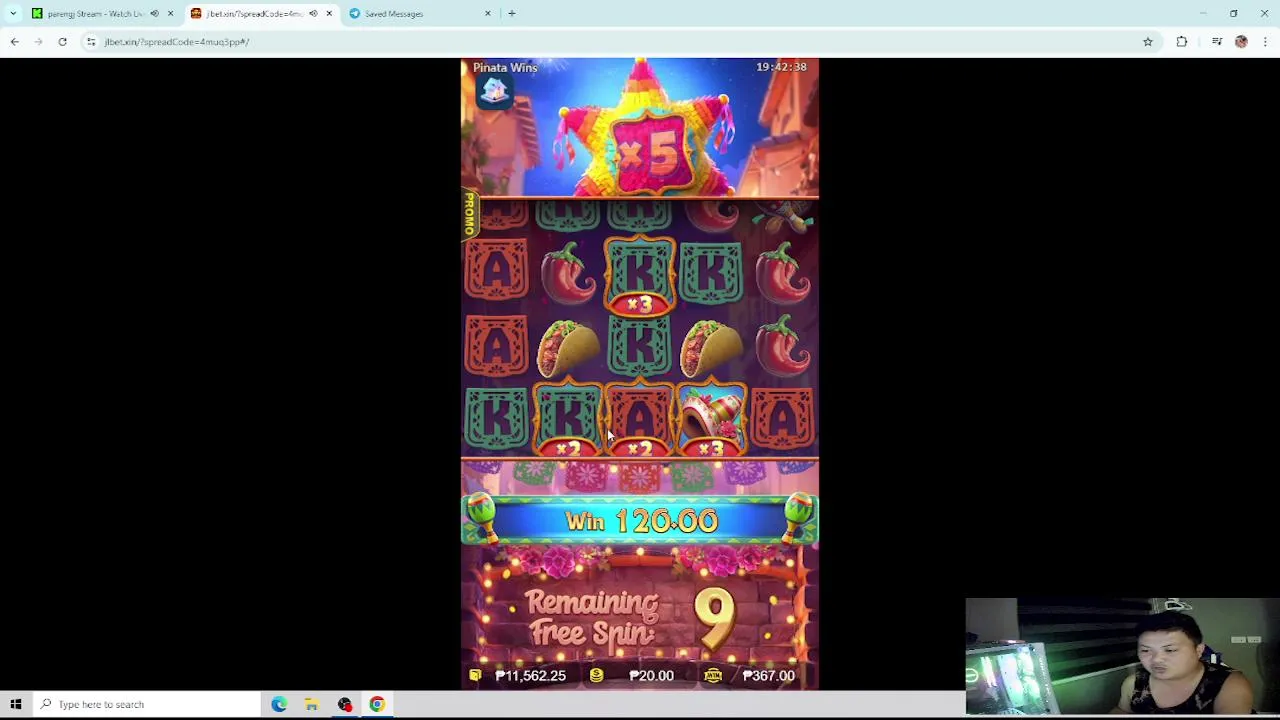Click the Pinata Wins game title

pos(505,67)
